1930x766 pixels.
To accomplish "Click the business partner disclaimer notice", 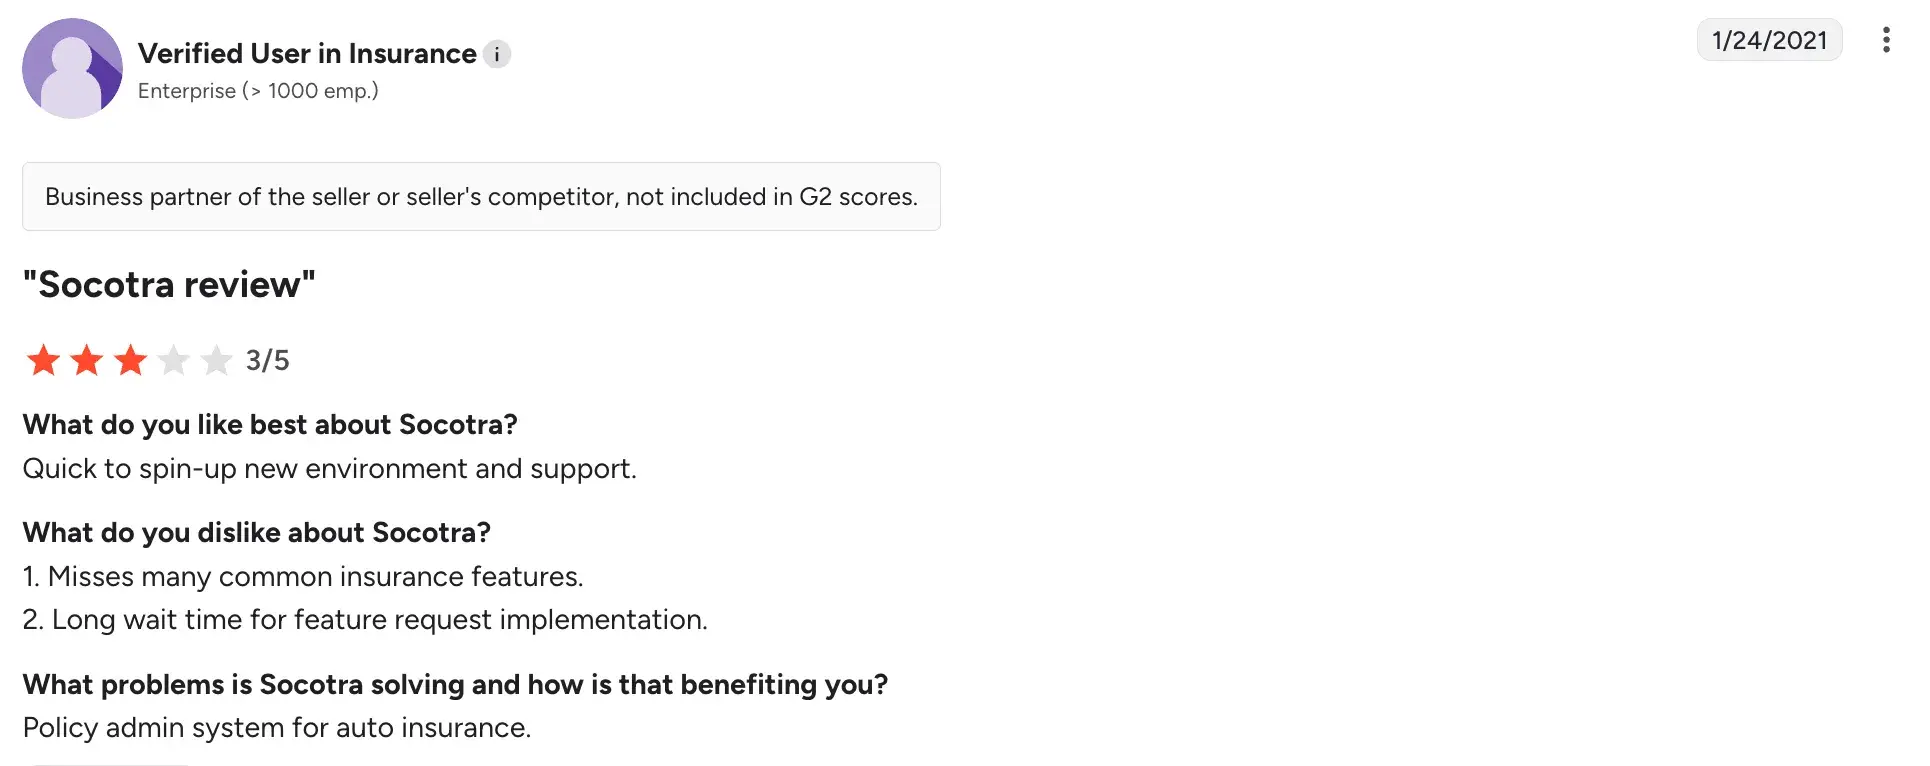I will click(481, 197).
